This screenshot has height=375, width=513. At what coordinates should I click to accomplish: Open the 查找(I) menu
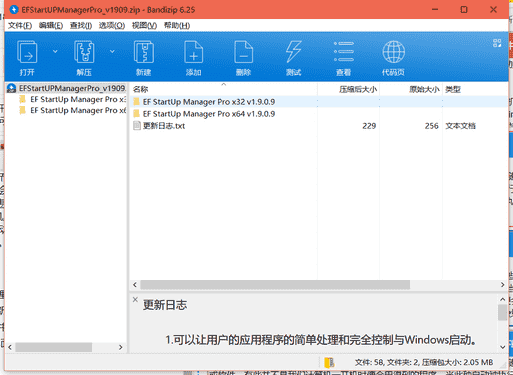81,26
